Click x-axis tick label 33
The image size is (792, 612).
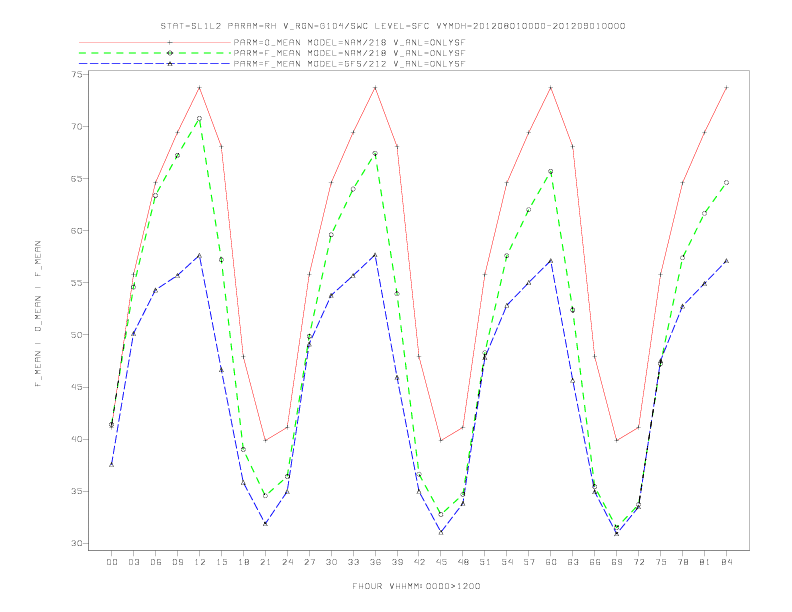tap(353, 562)
